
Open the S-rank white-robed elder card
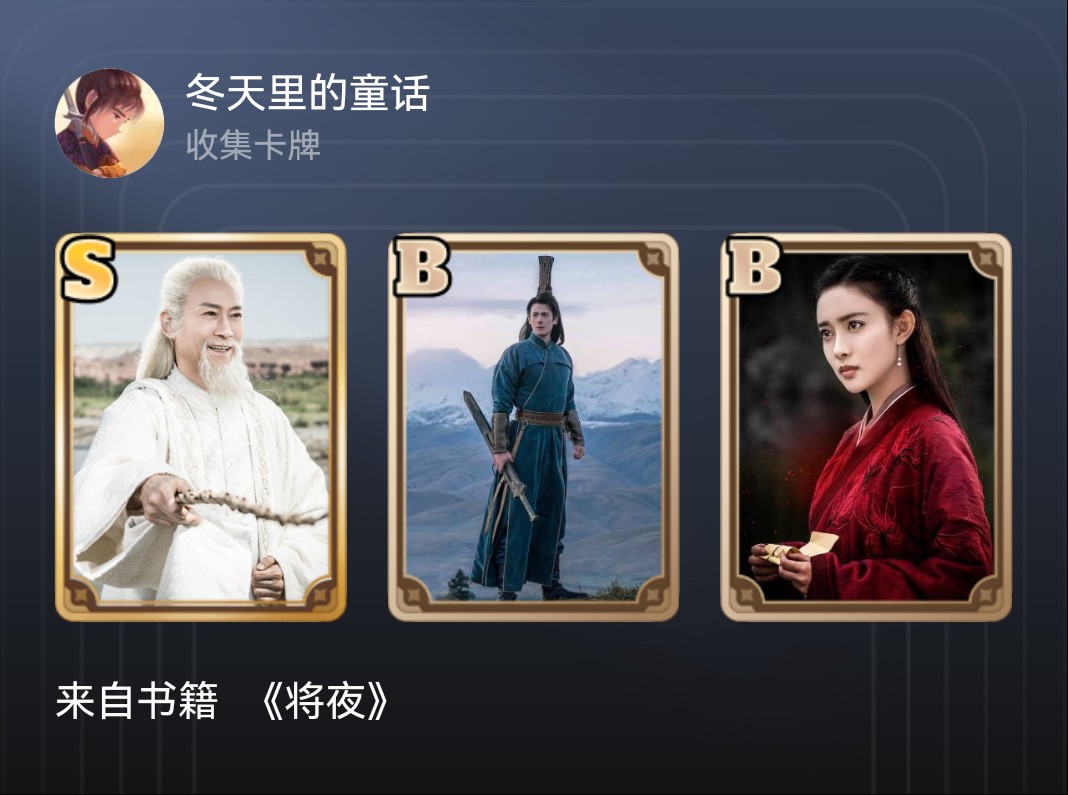(x=201, y=427)
